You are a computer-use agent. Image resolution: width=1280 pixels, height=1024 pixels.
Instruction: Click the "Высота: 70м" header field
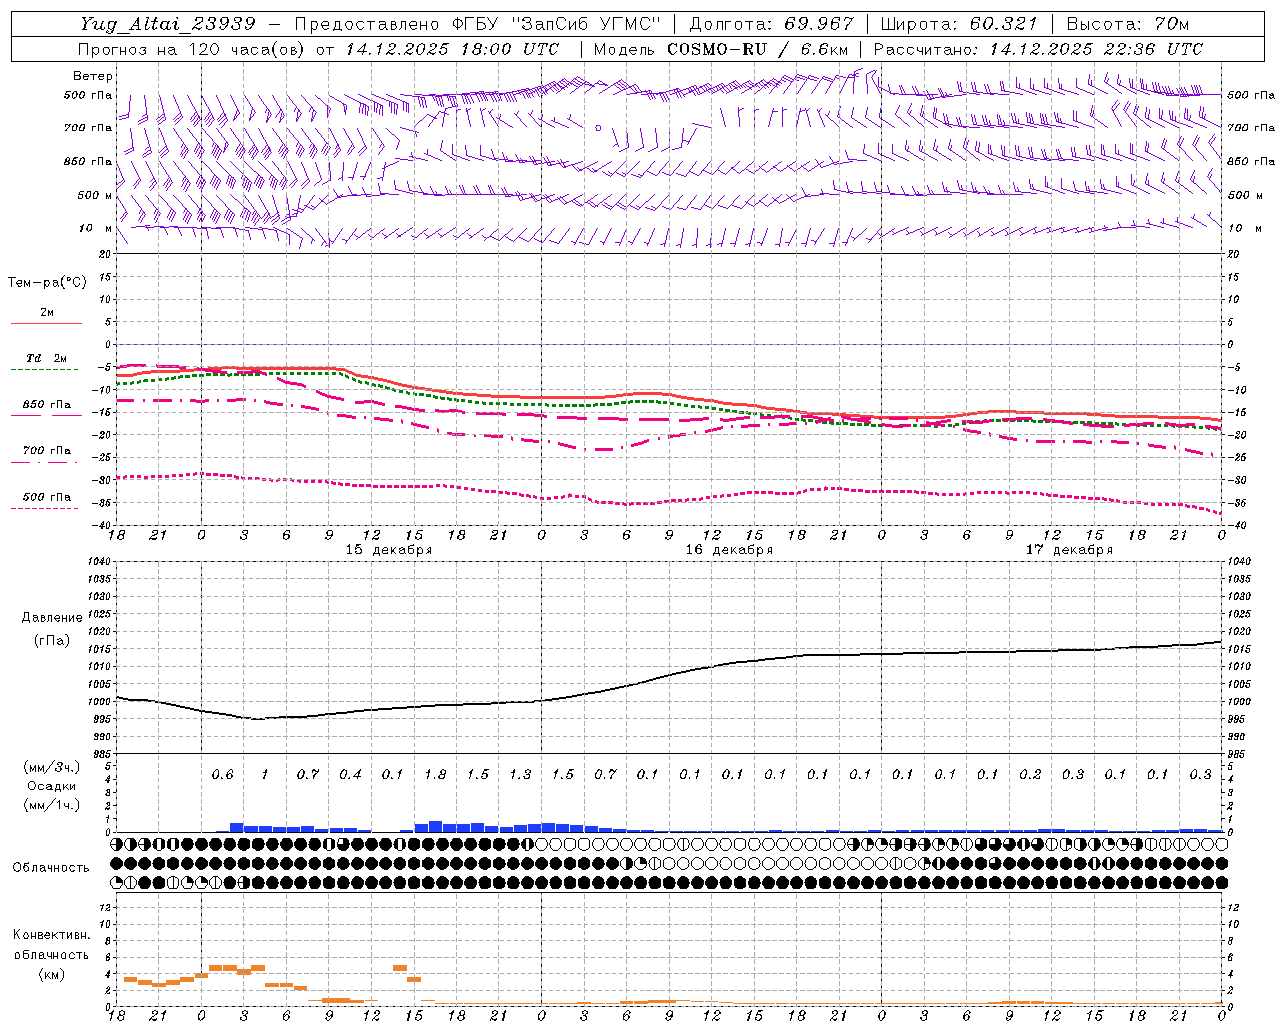click(1128, 24)
